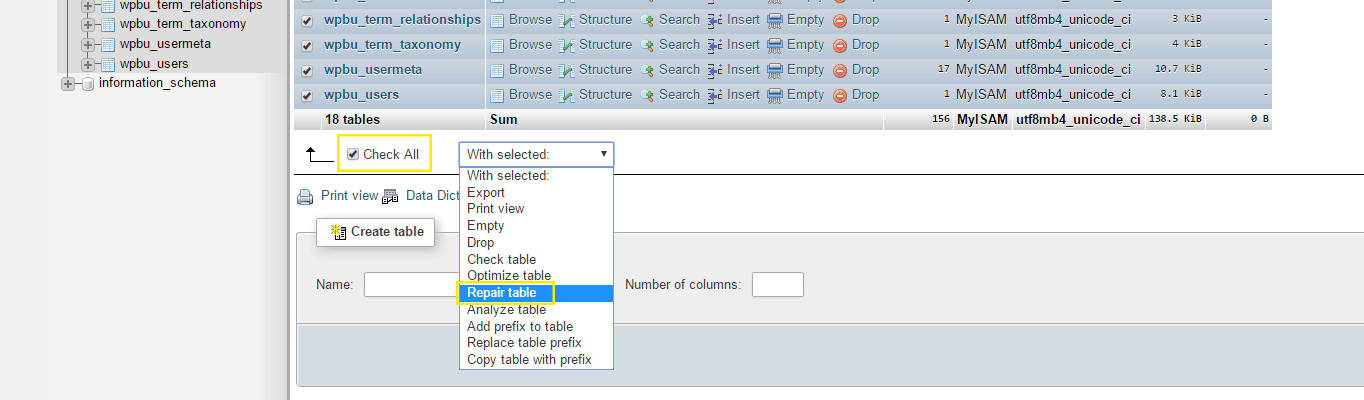Uncheck the wpbu_users table checkbox

pyautogui.click(x=307, y=95)
